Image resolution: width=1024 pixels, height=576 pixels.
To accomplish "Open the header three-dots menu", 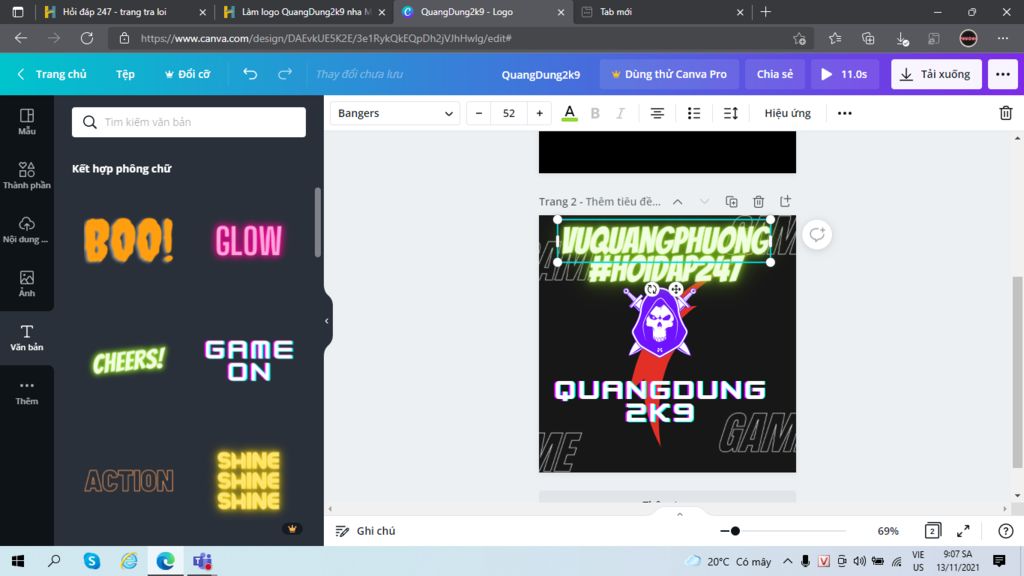I will point(1002,74).
